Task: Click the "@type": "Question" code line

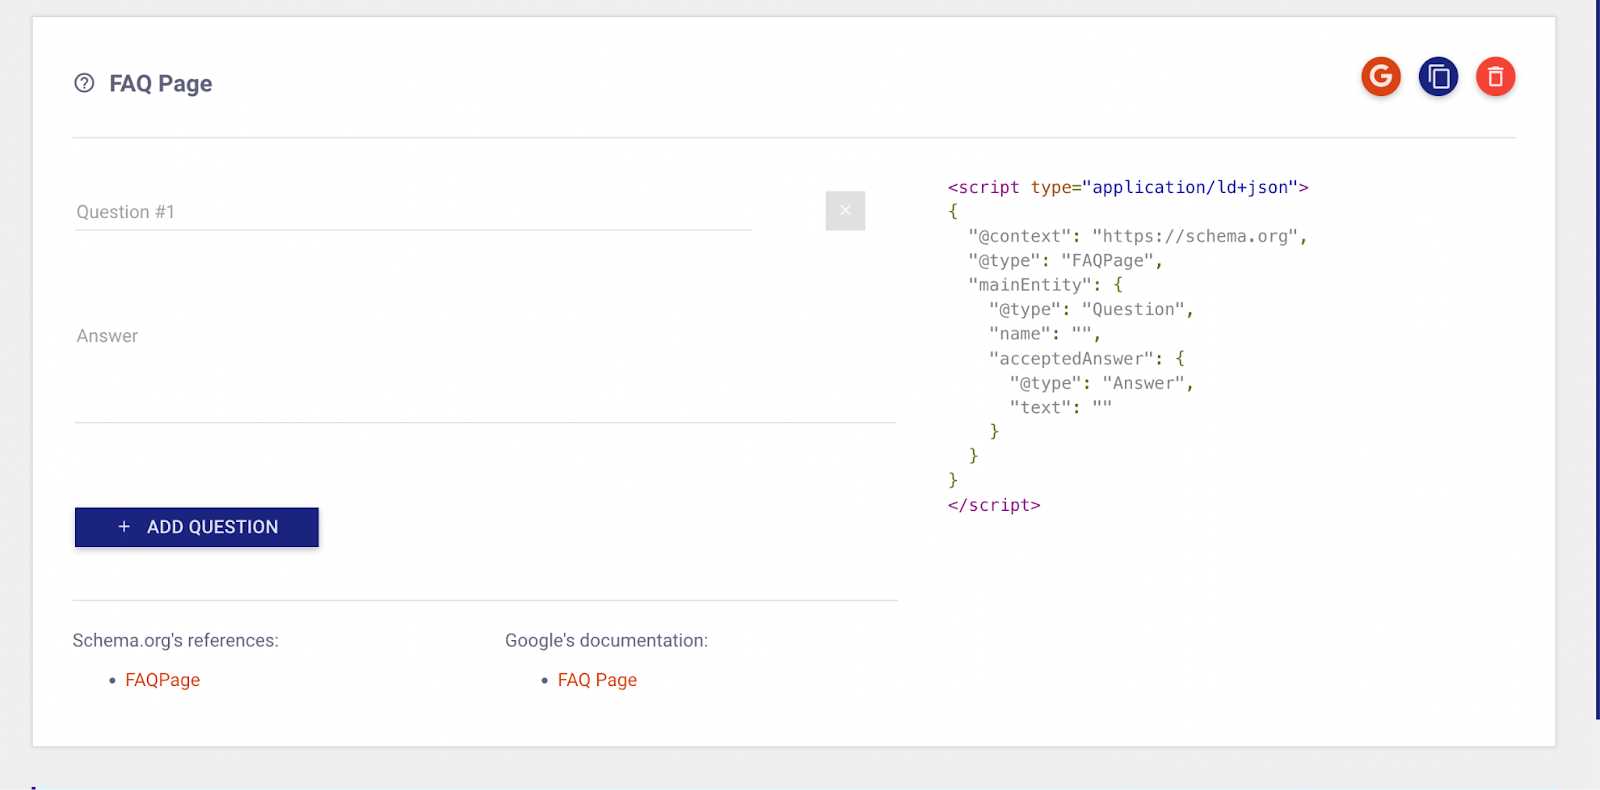Action: [x=1091, y=310]
